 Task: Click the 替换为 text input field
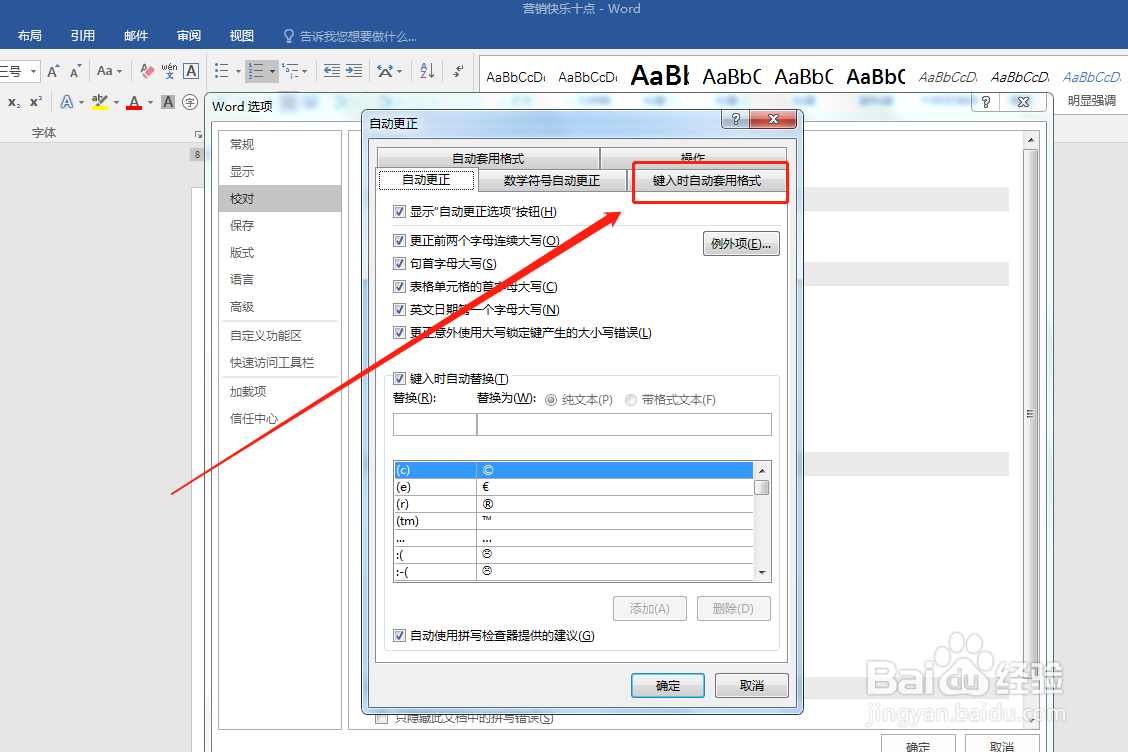click(624, 425)
